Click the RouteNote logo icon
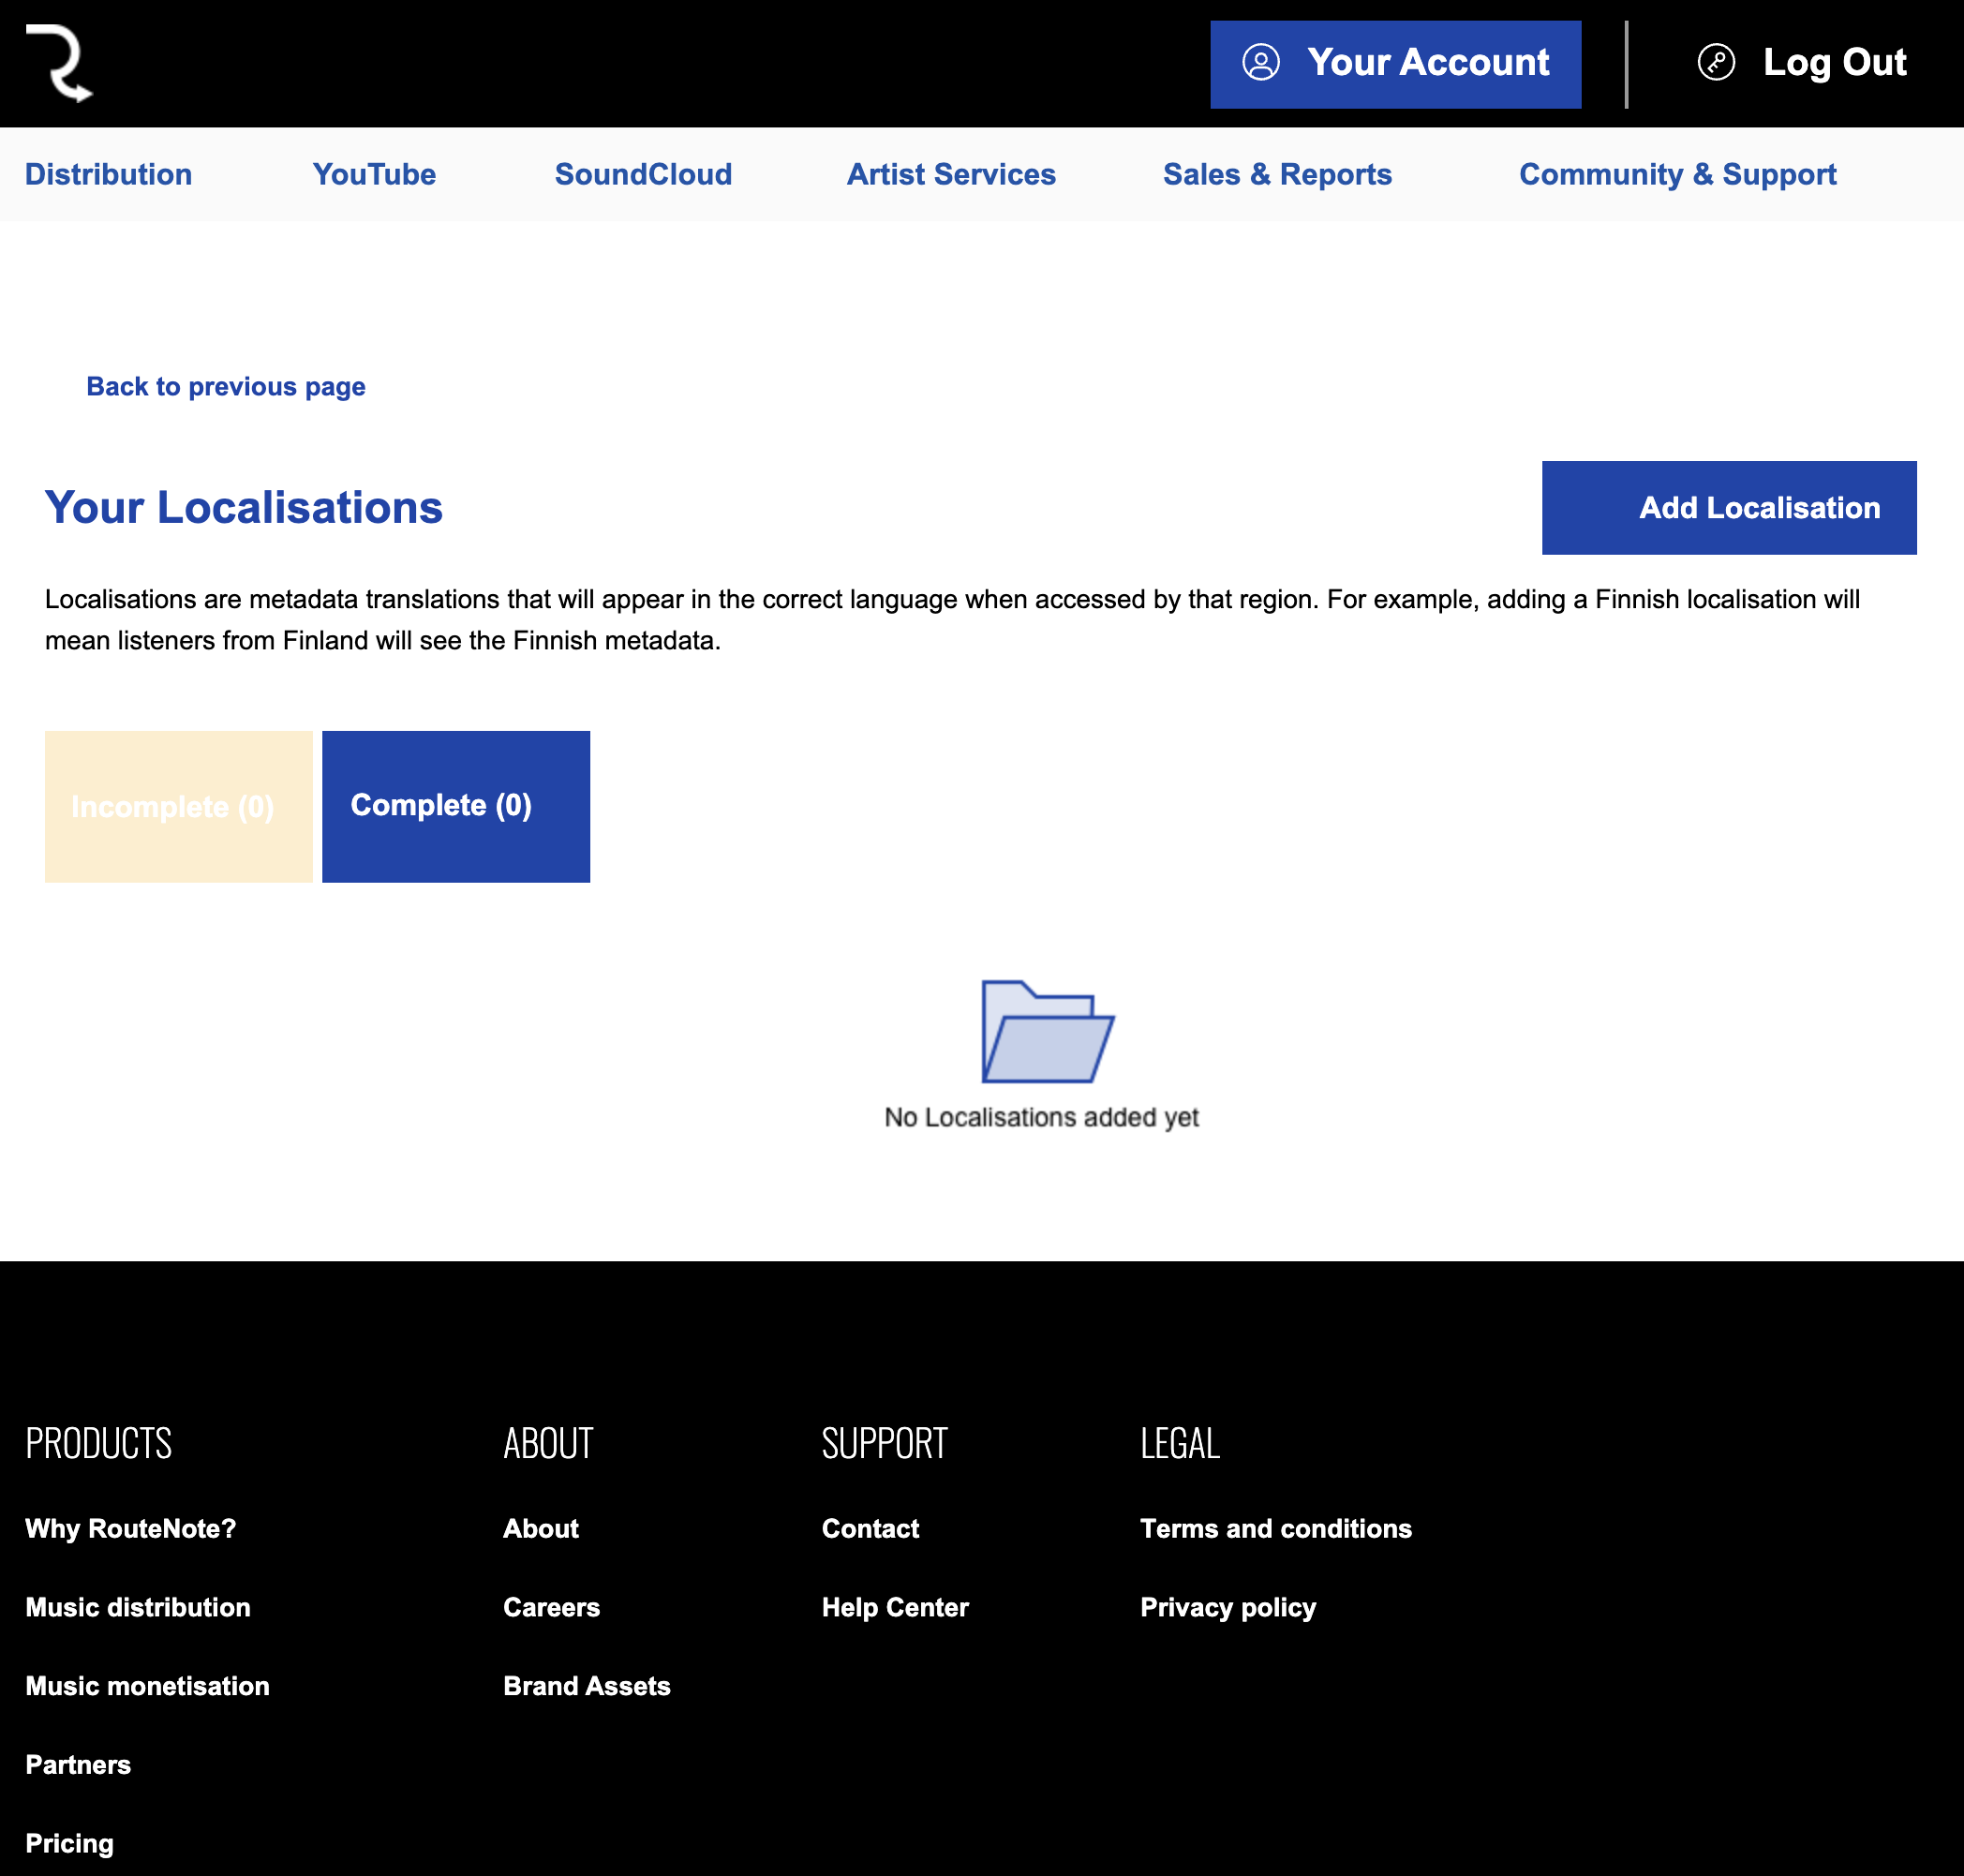 click(x=59, y=63)
